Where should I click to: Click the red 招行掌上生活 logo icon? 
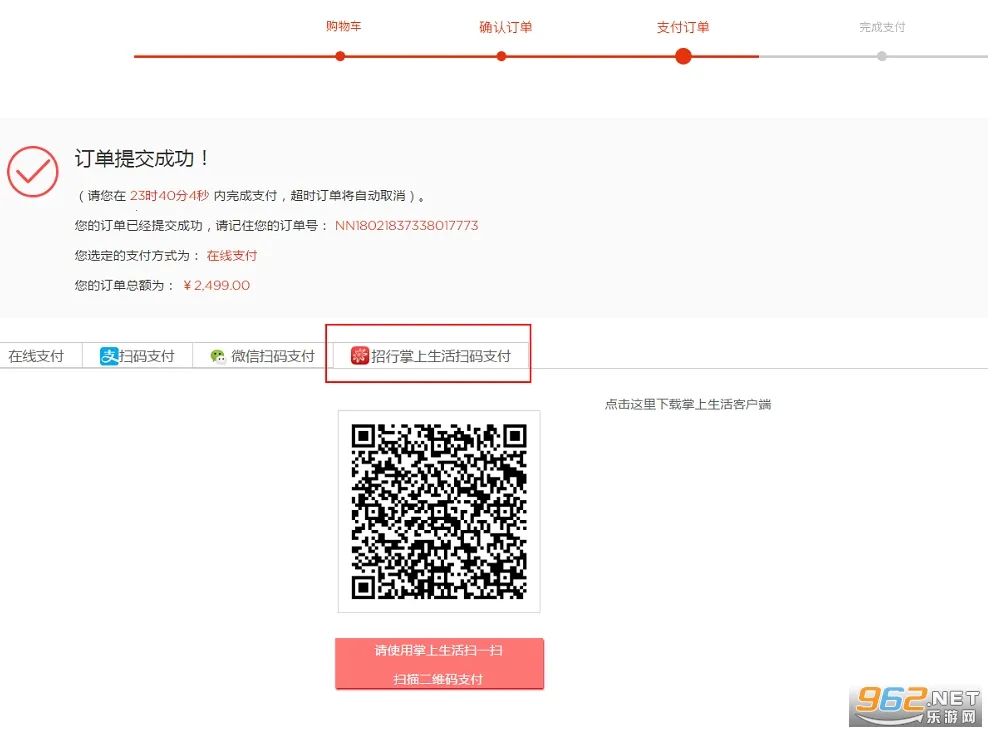pyautogui.click(x=359, y=355)
